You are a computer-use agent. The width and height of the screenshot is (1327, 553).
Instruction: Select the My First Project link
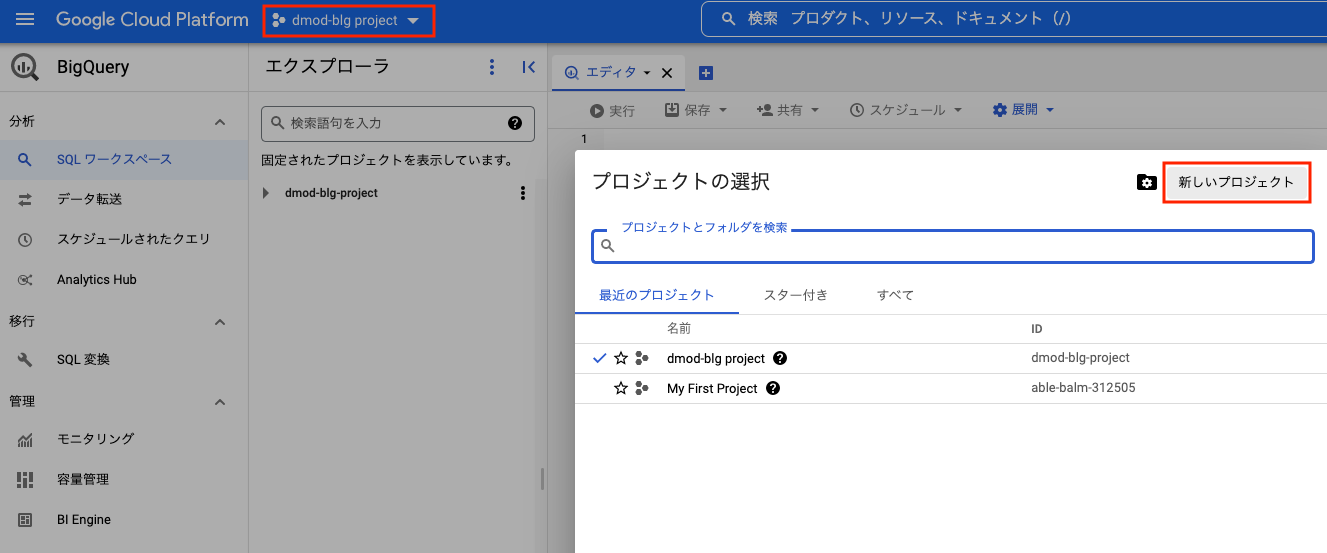[712, 388]
